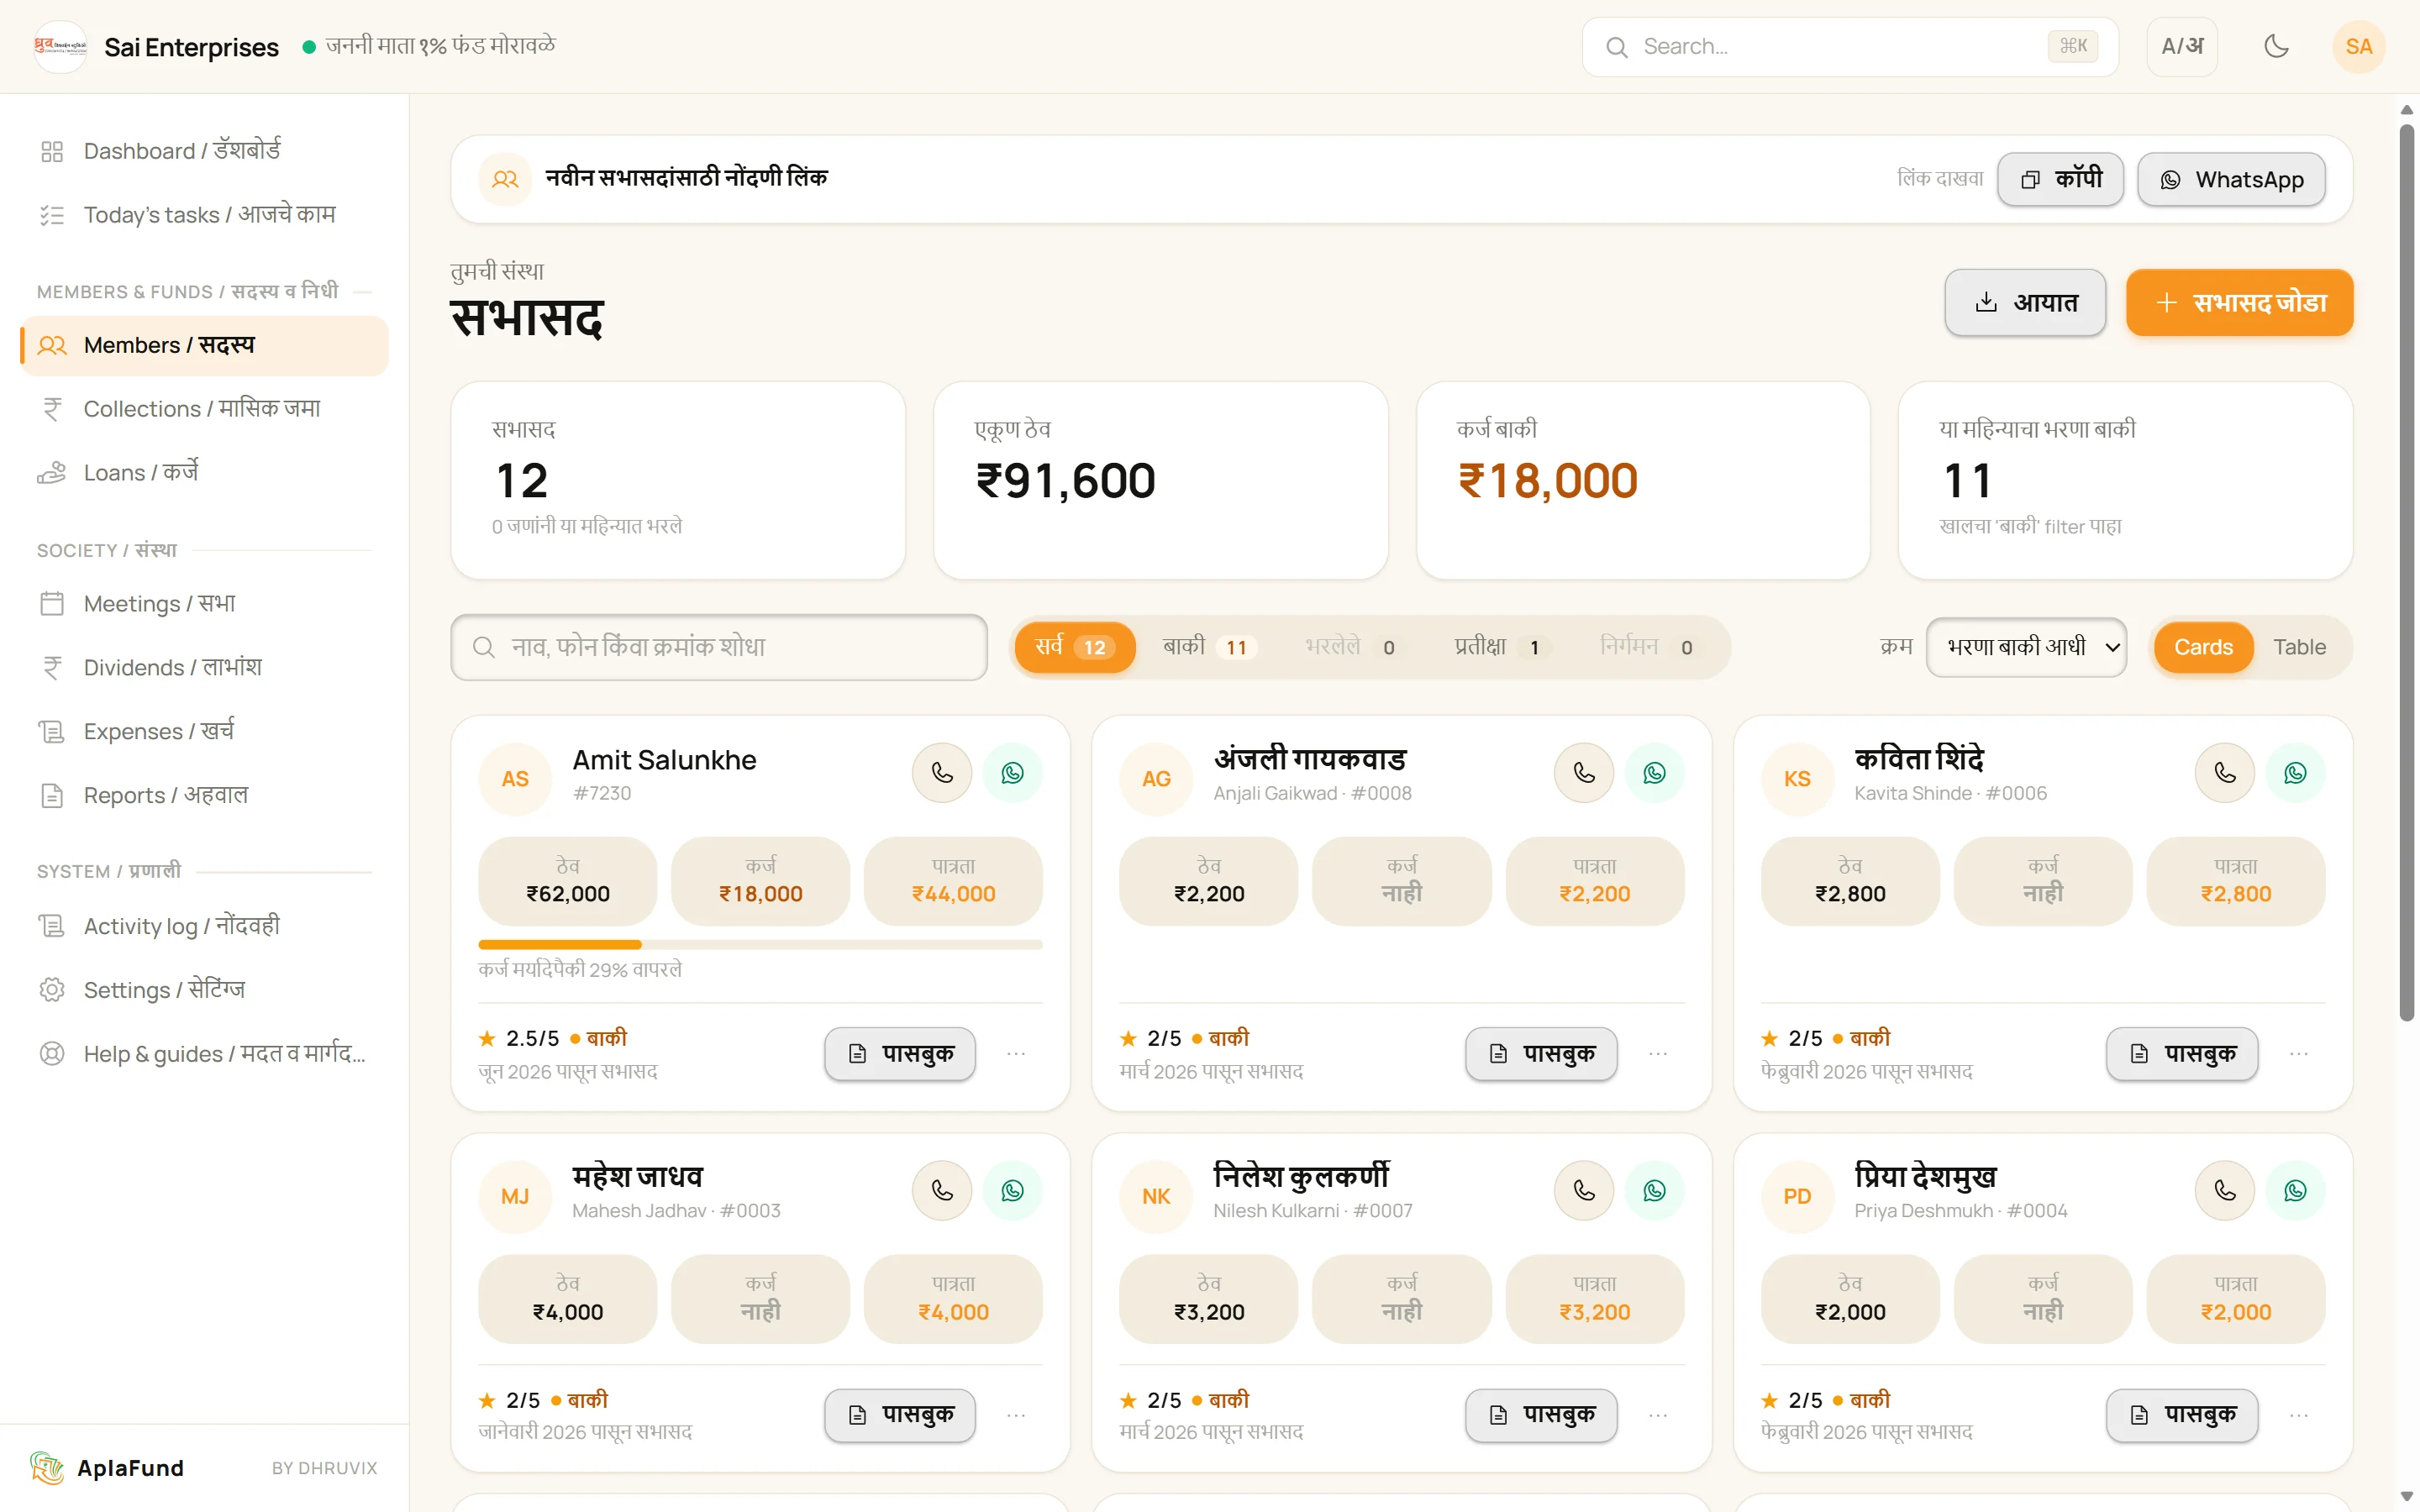Click Amit Salunkhe loan limit progress bar

coord(760,944)
